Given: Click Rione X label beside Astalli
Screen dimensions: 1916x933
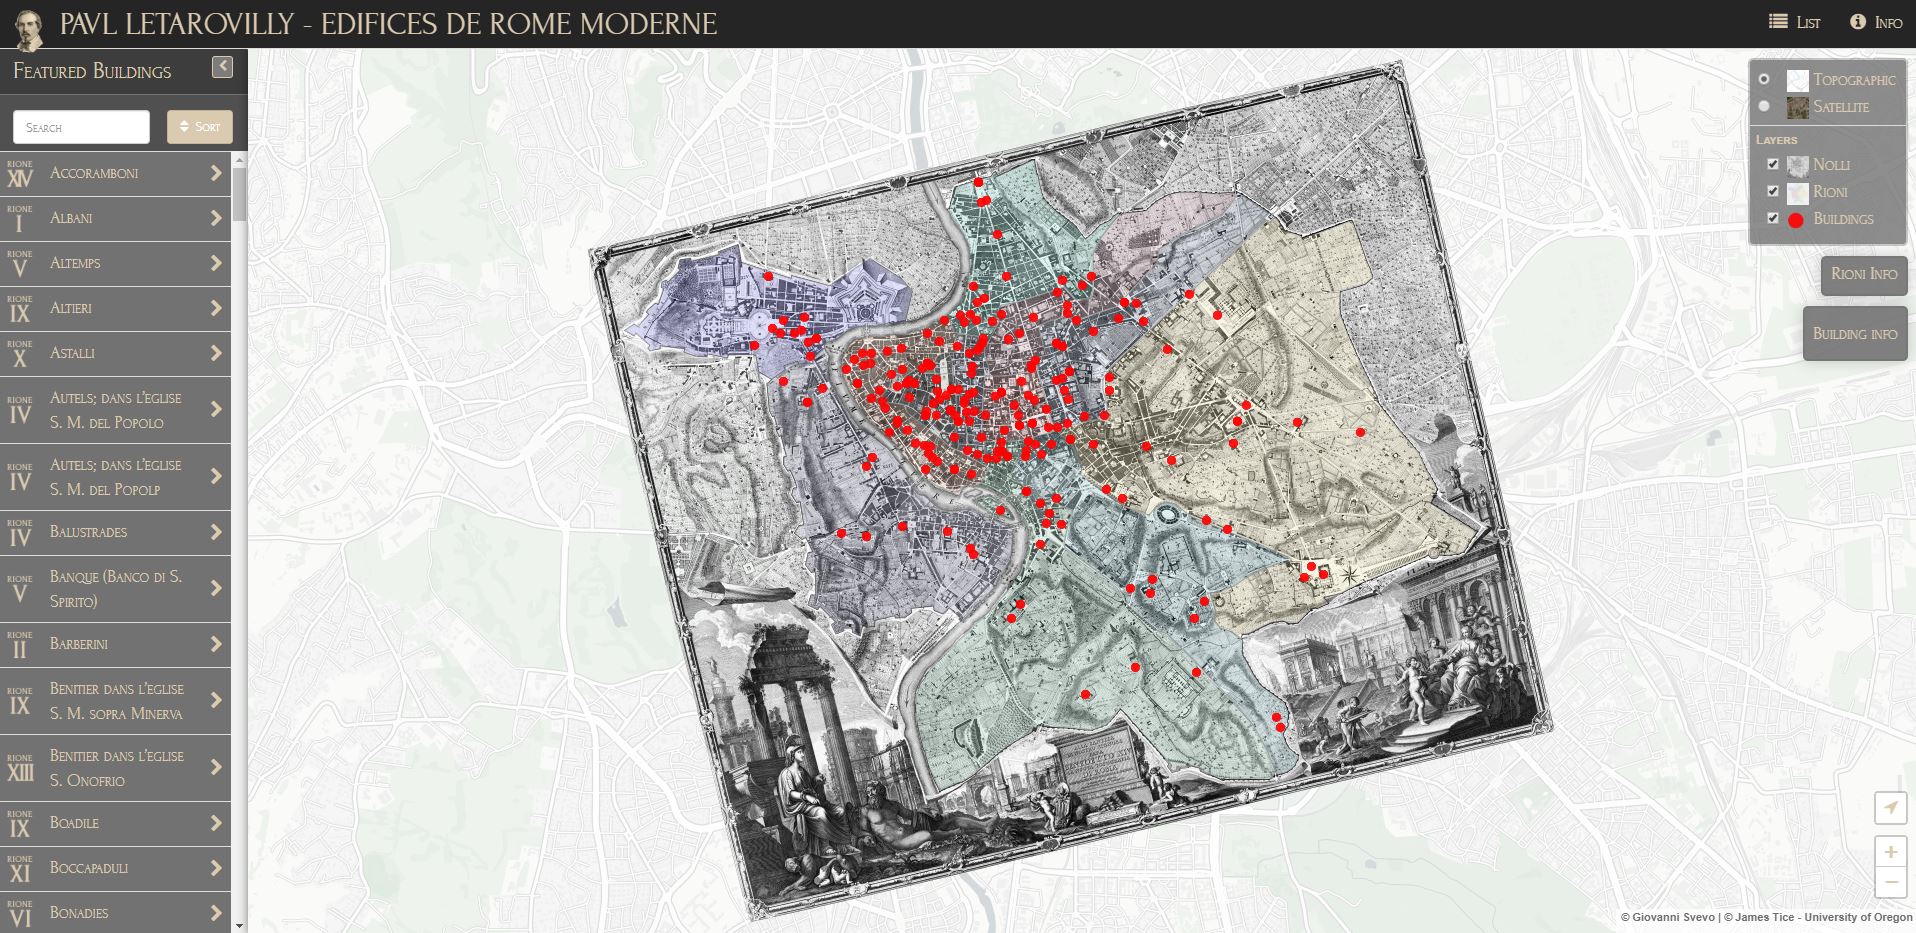Looking at the screenshot, I should point(19,354).
